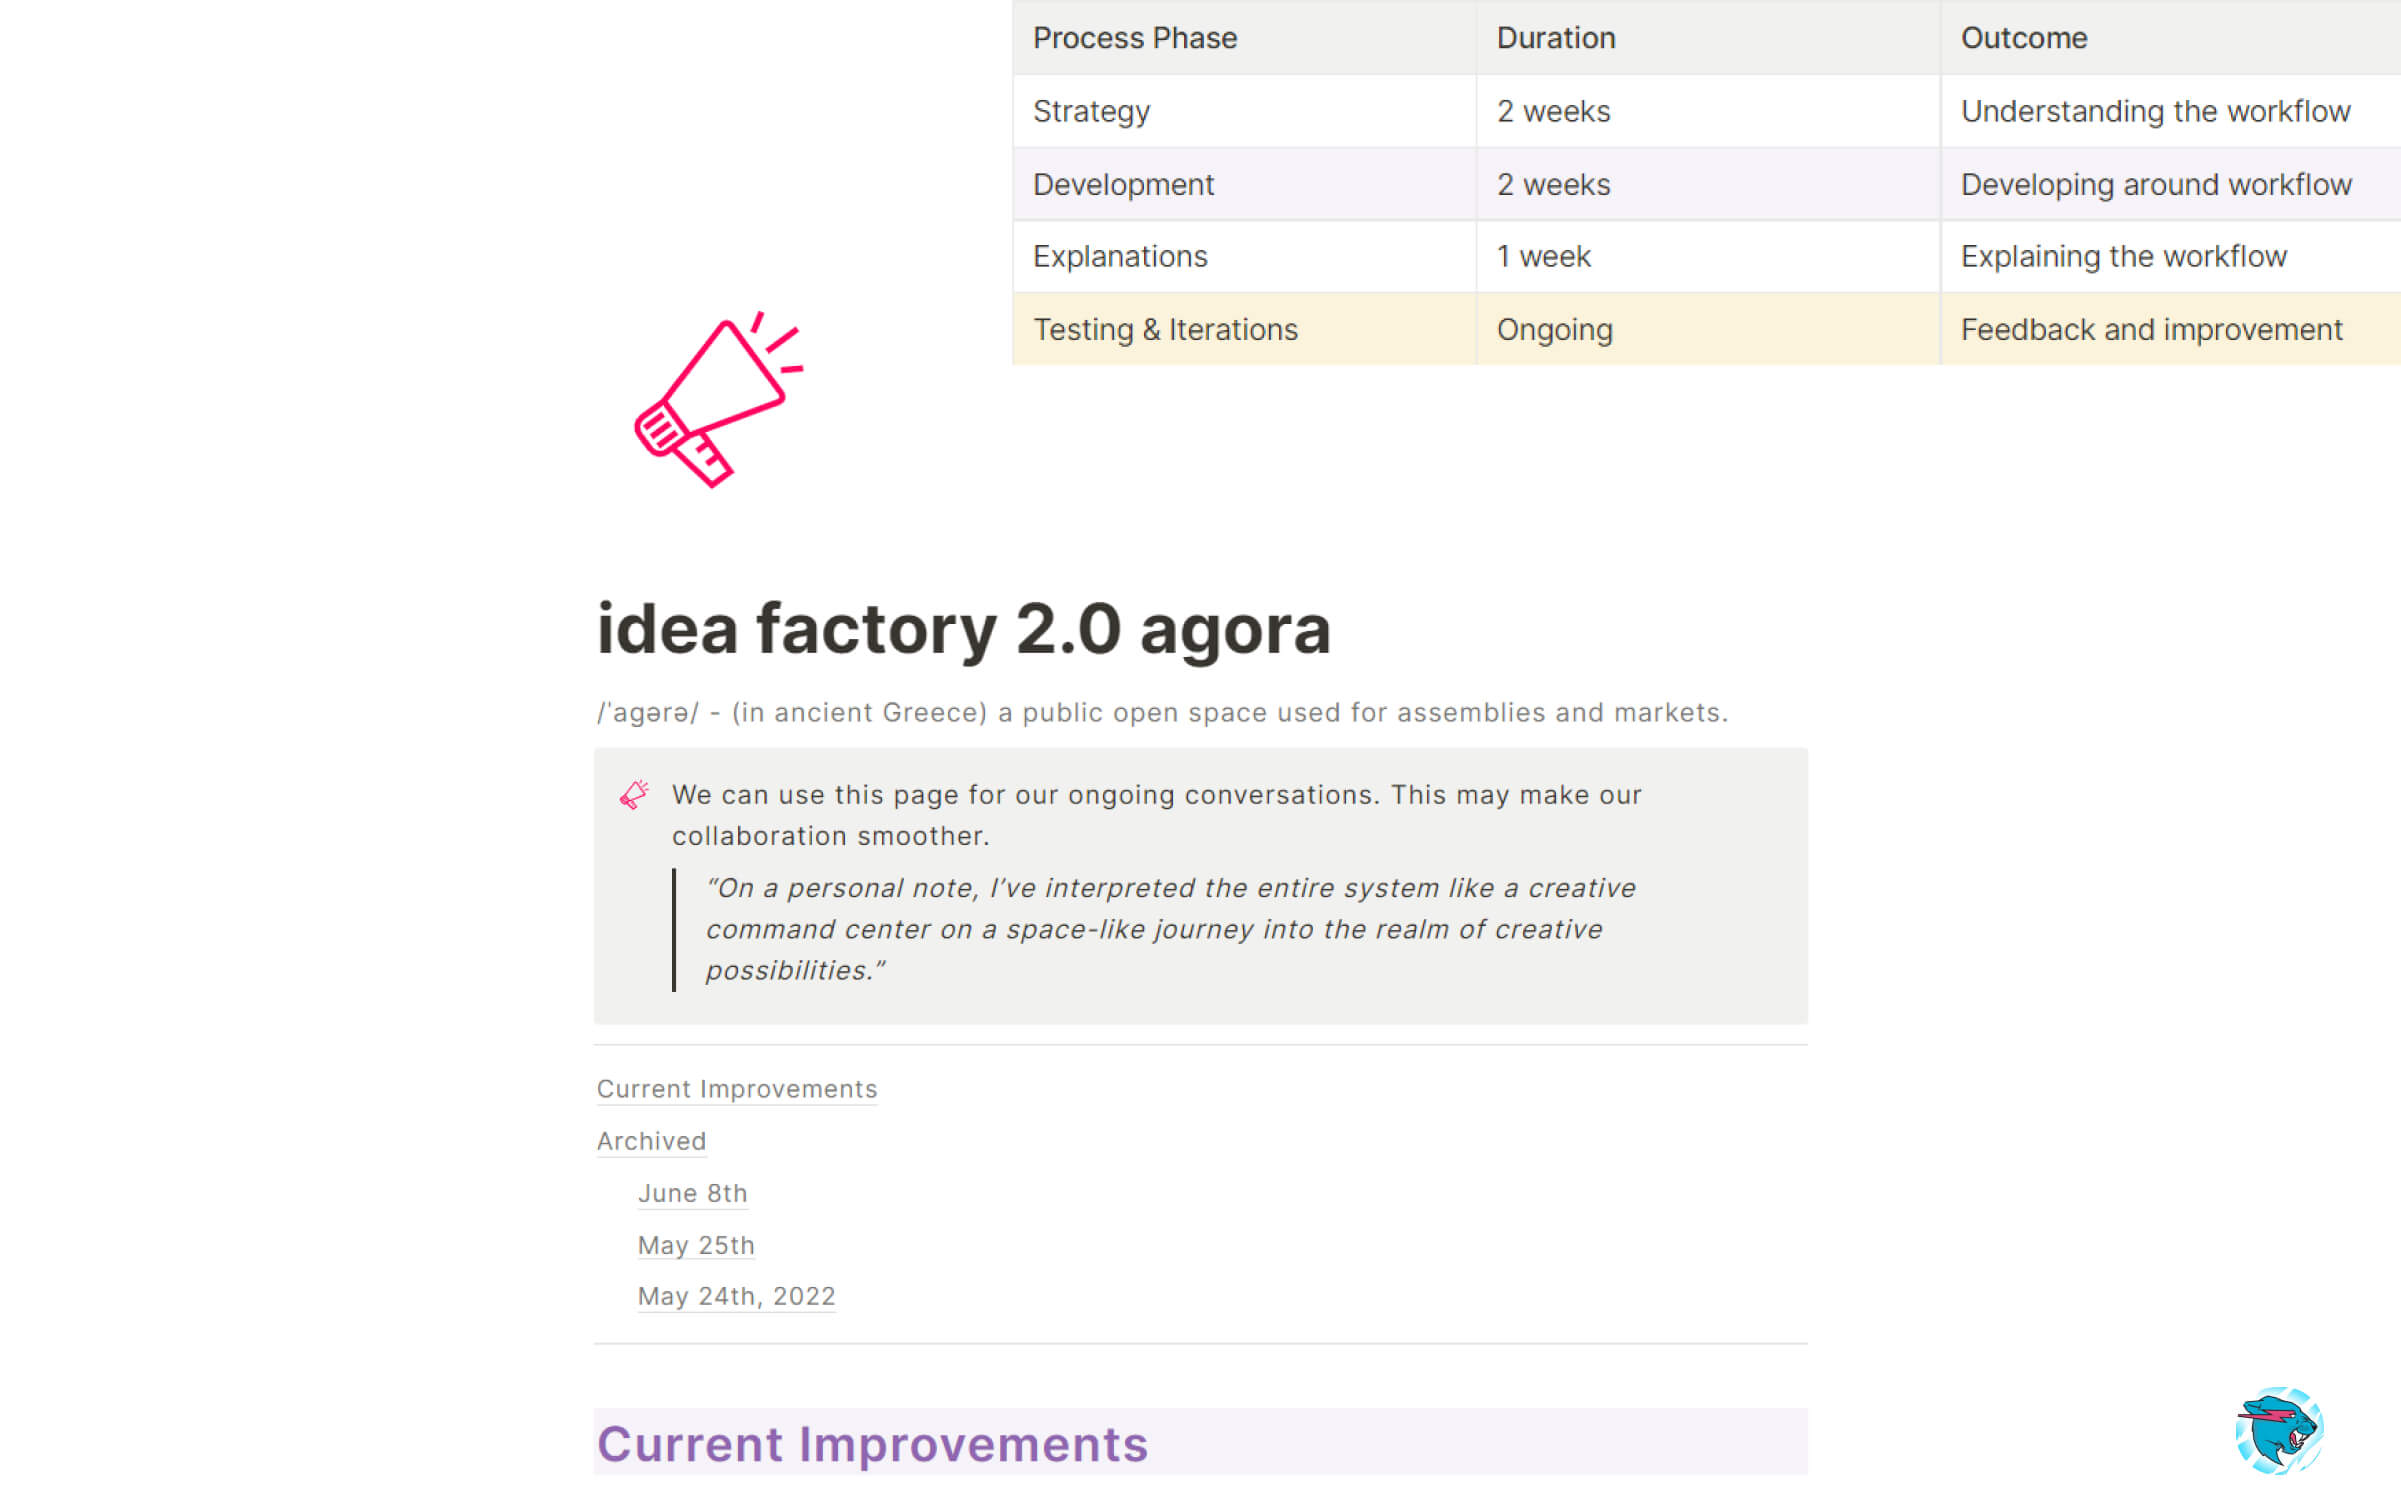The height and width of the screenshot is (1501, 2401).
Task: Click the large pink megaphone page icon
Action: pyautogui.click(x=718, y=400)
